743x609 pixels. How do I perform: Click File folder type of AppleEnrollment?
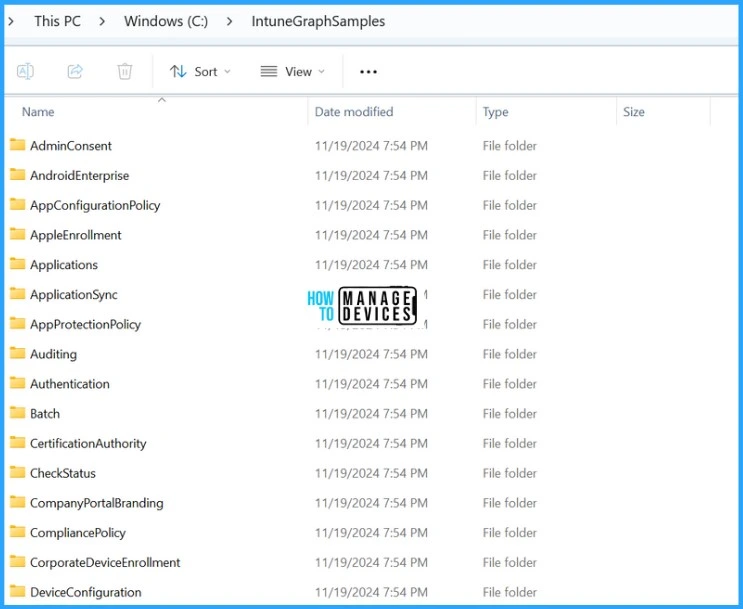point(509,236)
